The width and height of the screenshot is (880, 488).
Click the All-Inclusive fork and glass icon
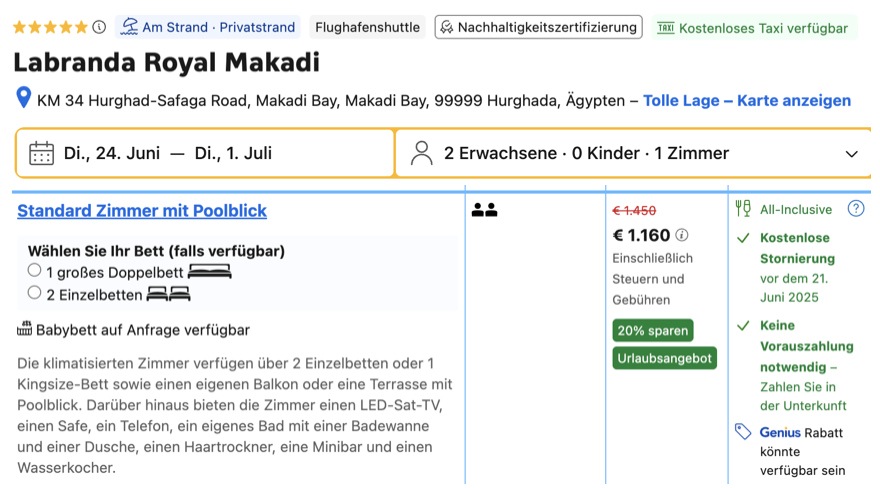click(x=743, y=209)
